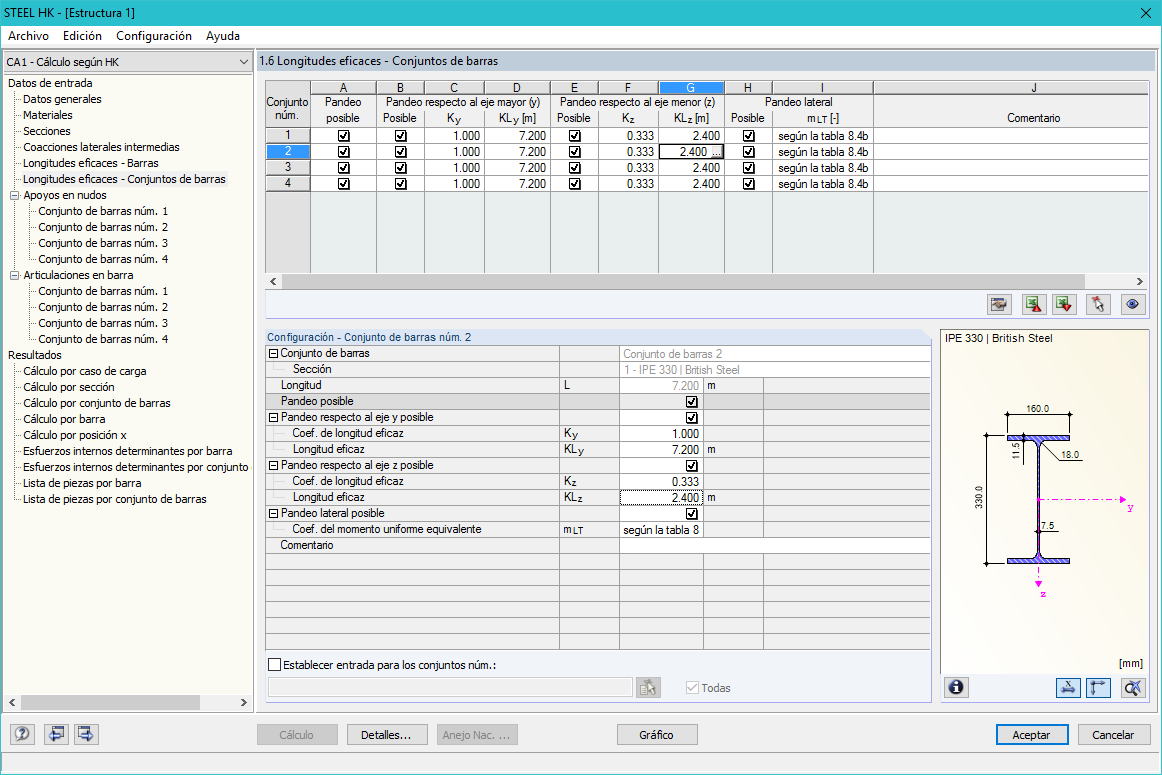Click the Kz value 0.333 in row 1
The image size is (1162, 775).
pyautogui.click(x=628, y=136)
